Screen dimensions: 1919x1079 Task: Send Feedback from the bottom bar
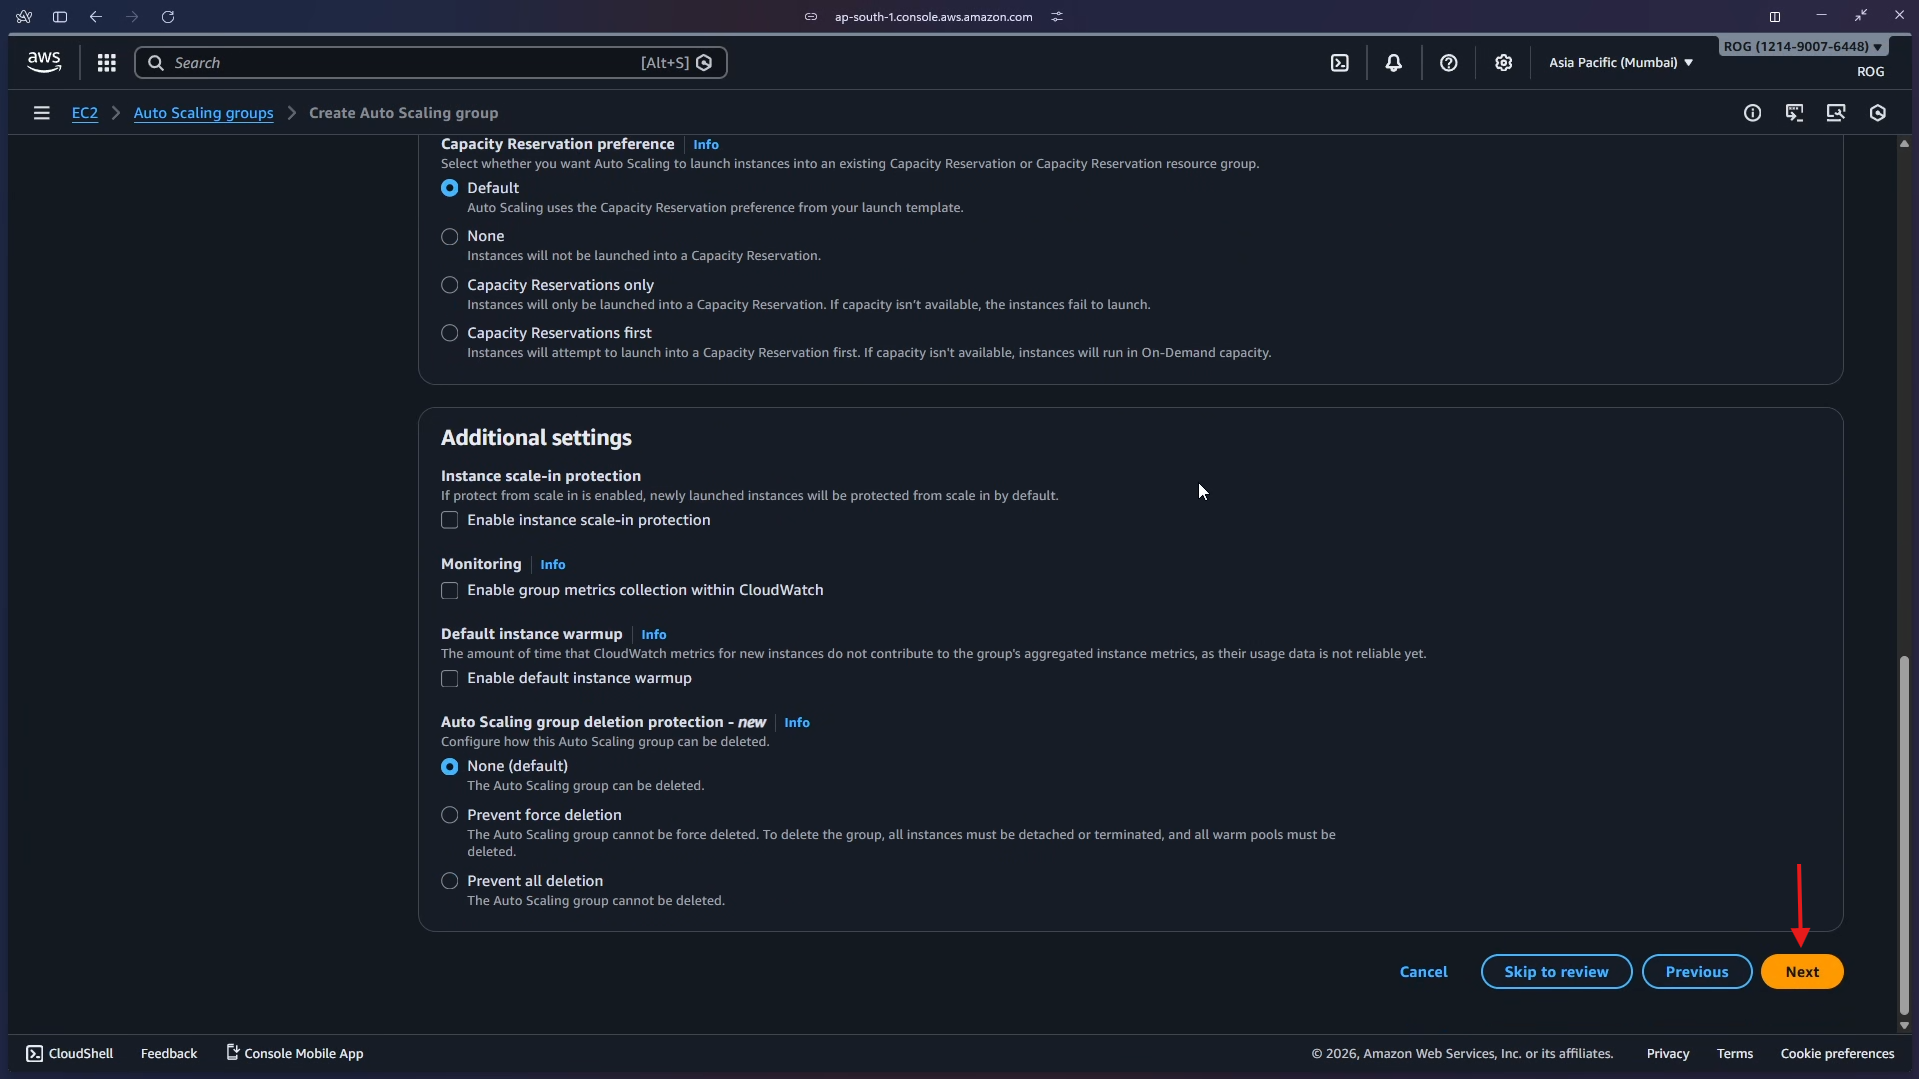pyautogui.click(x=168, y=1052)
